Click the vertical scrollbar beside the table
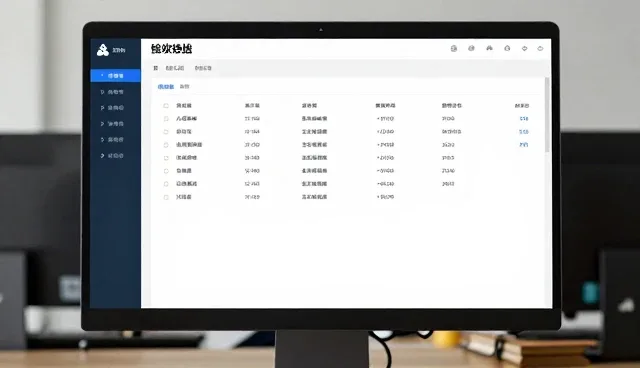The image size is (640, 368). pyautogui.click(x=547, y=114)
